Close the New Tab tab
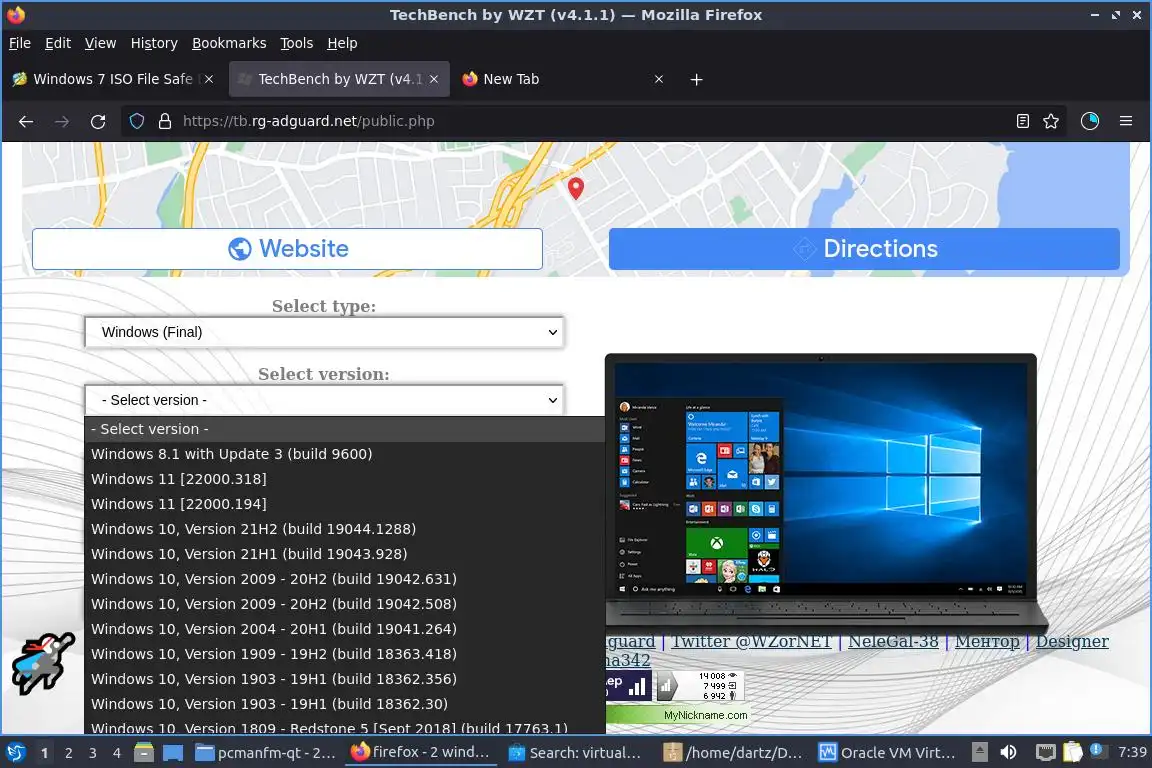 point(658,79)
